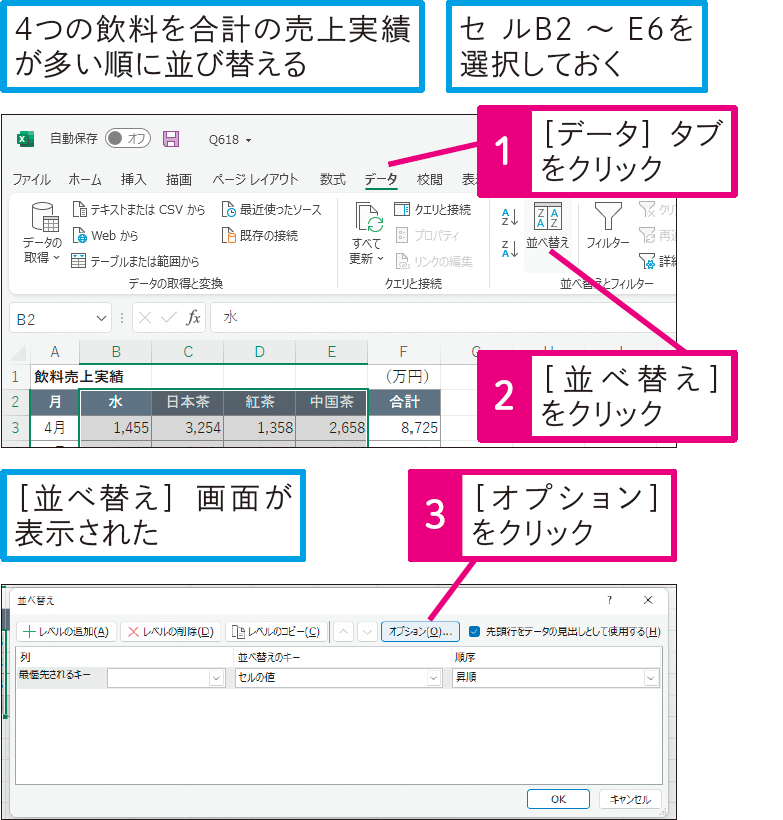Viewport: 783px width, 820px height.
Task: Click Web から import option
Action: click(x=105, y=236)
